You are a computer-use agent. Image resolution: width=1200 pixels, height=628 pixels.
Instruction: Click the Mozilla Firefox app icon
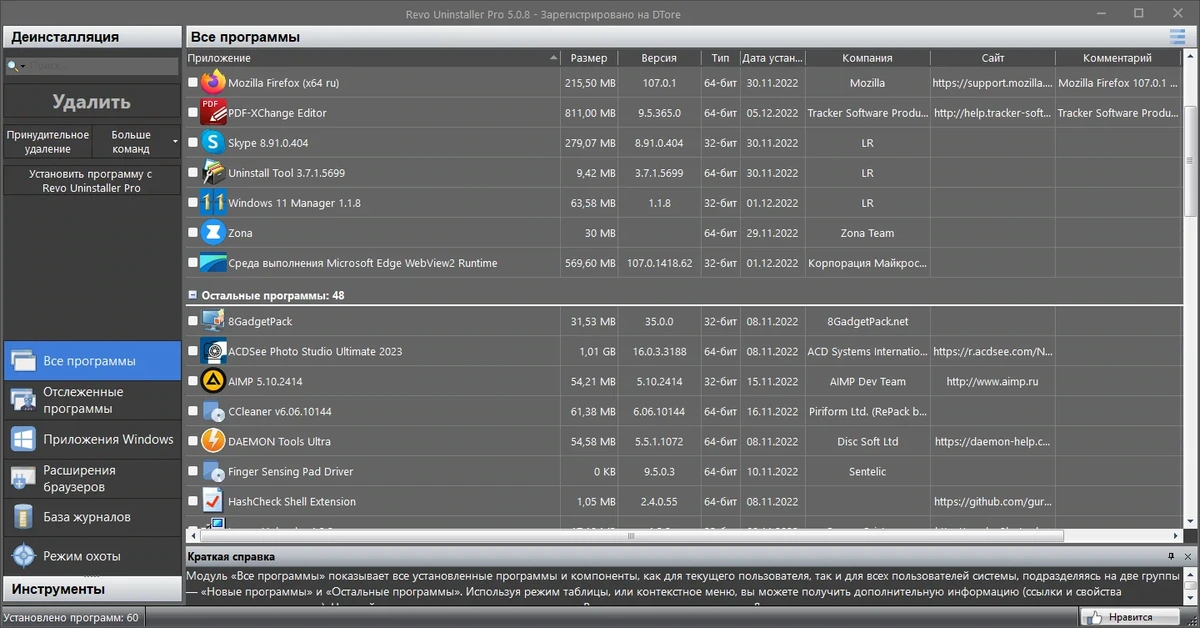point(213,83)
